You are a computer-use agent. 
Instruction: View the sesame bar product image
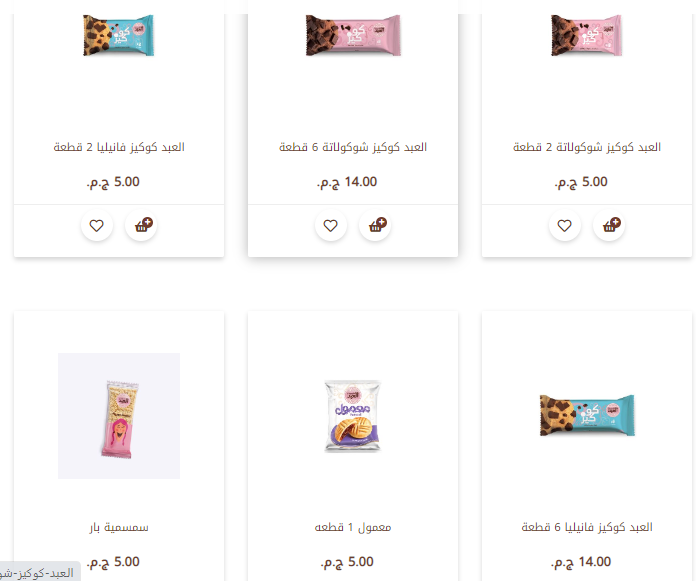119,416
